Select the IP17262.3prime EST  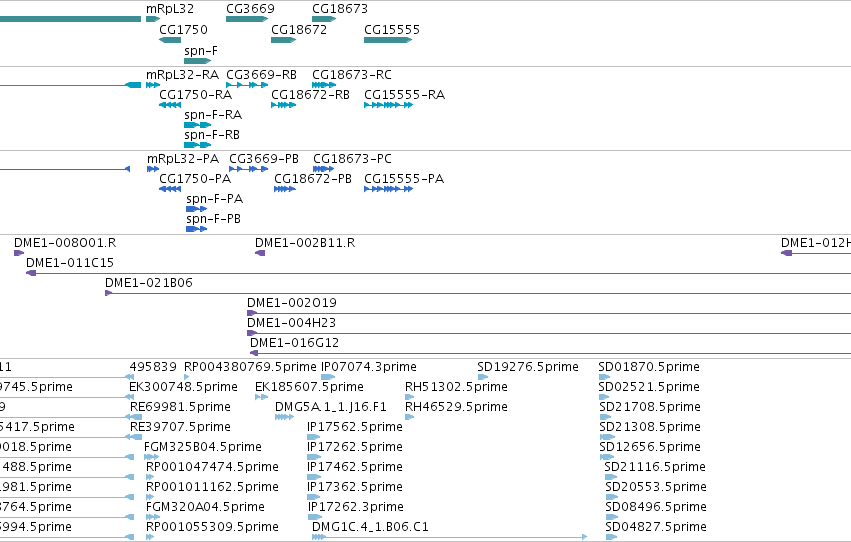point(314,517)
